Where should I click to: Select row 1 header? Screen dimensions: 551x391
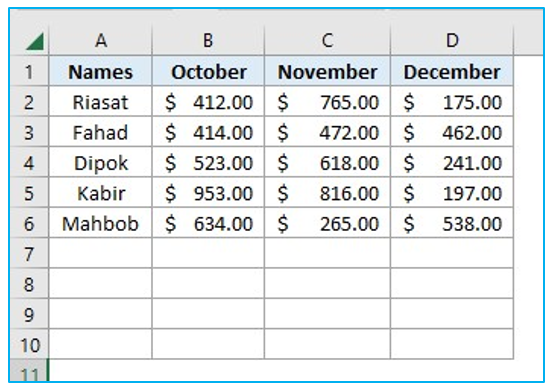tap(29, 72)
